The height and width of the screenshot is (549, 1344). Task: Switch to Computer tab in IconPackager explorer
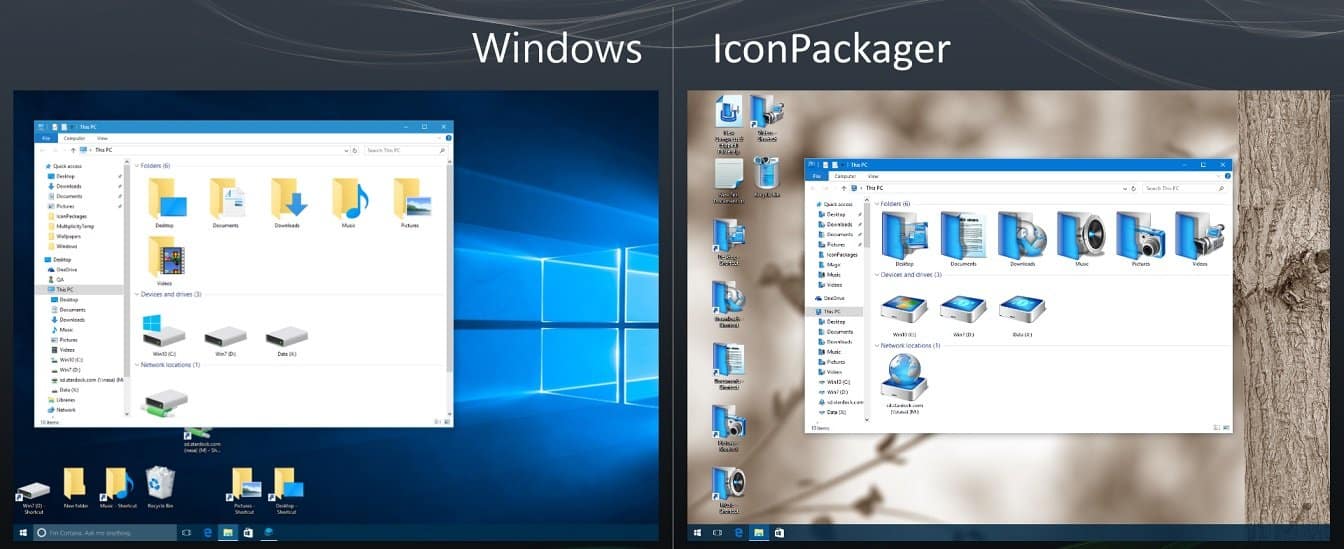click(846, 176)
